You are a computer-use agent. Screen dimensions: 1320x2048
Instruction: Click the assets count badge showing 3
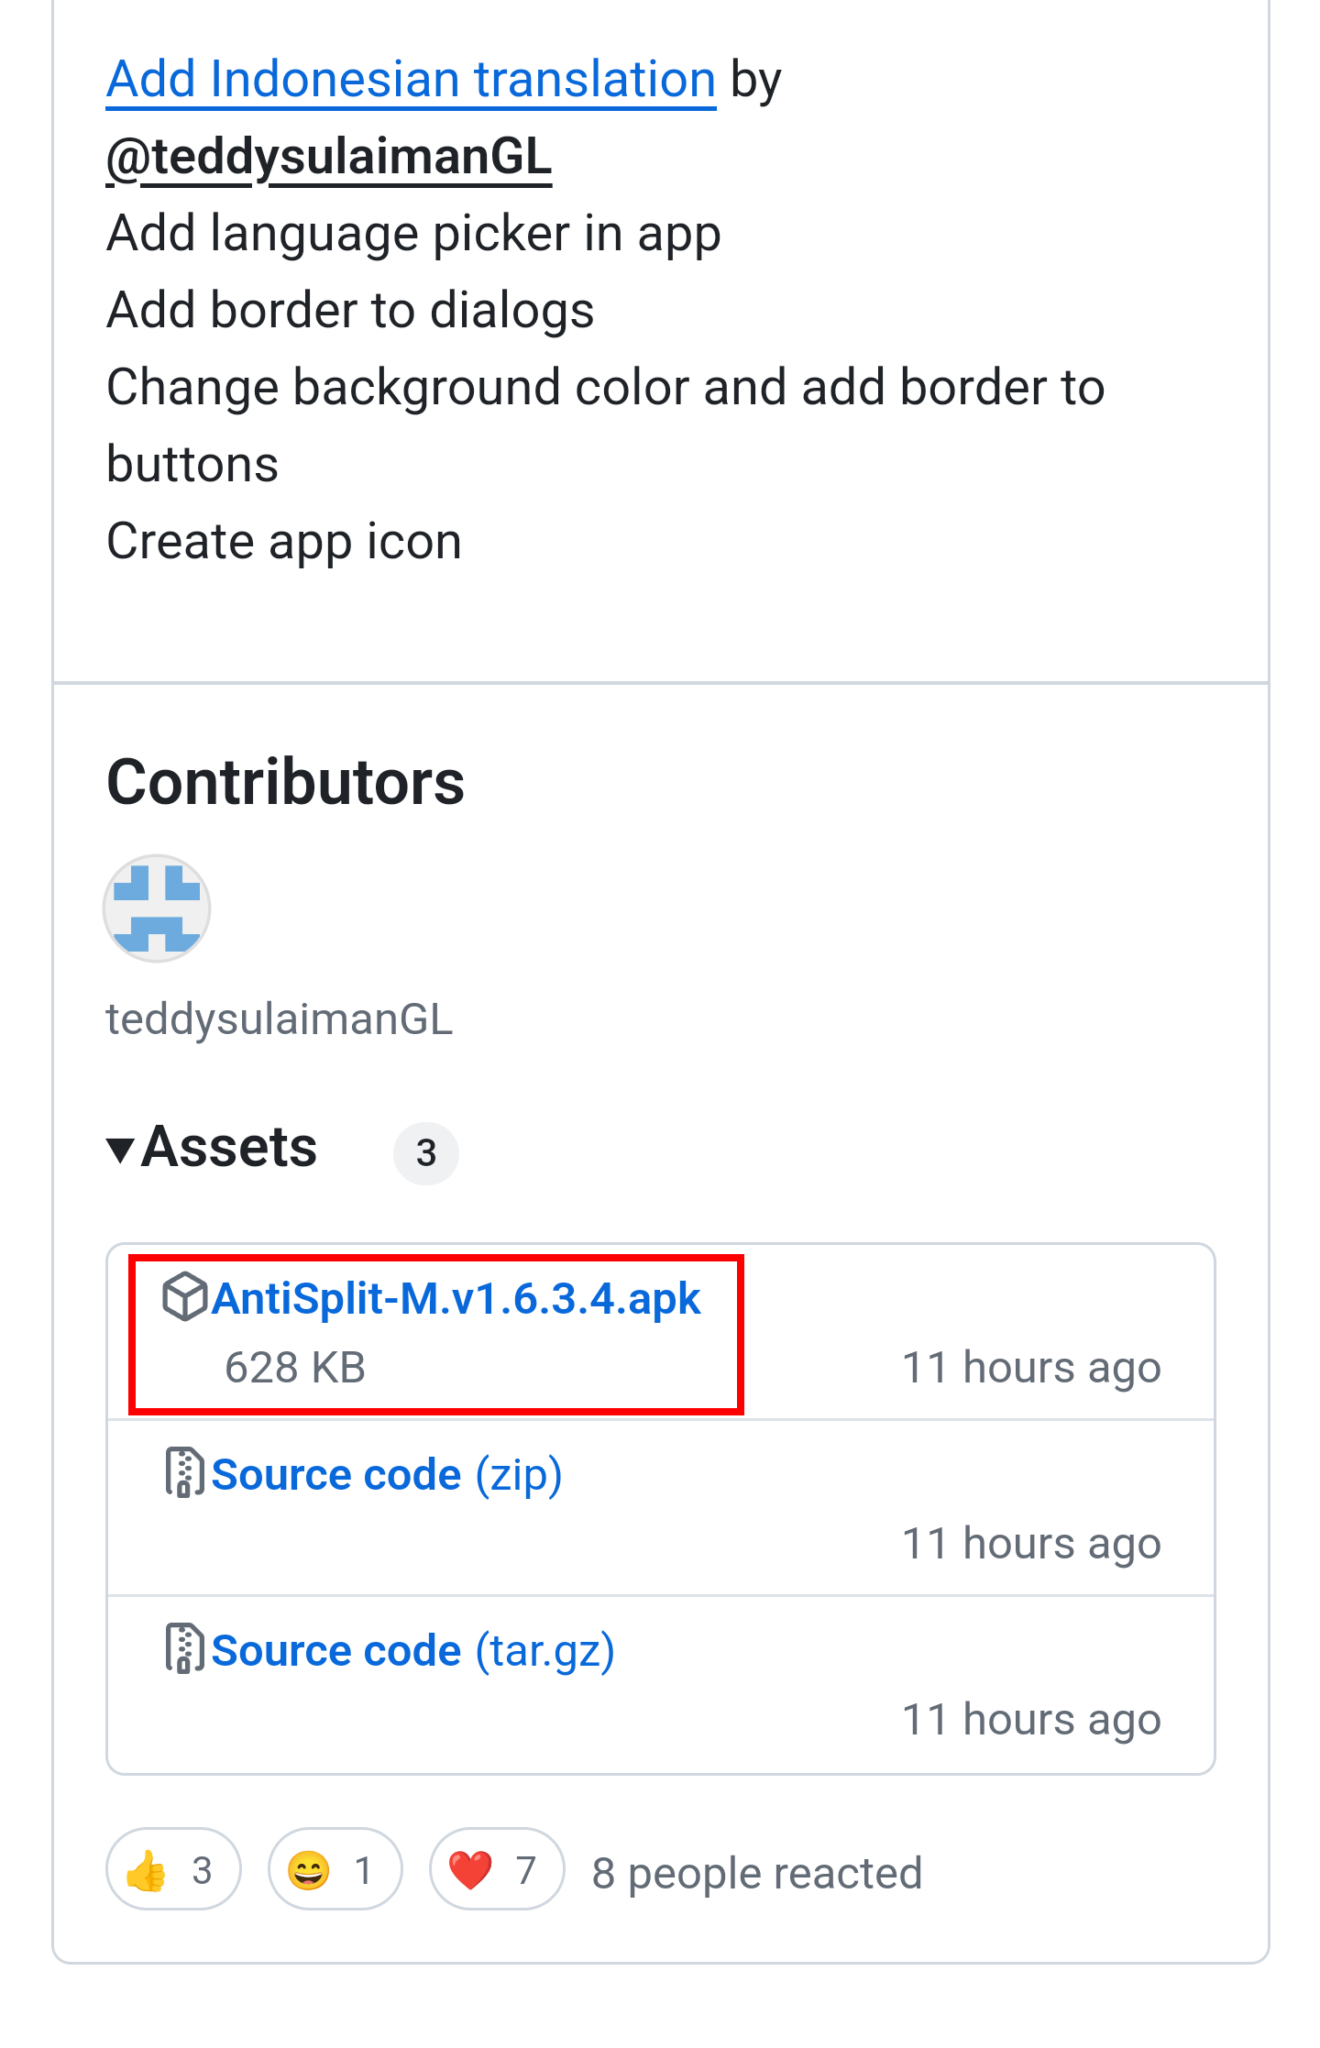426,1153
